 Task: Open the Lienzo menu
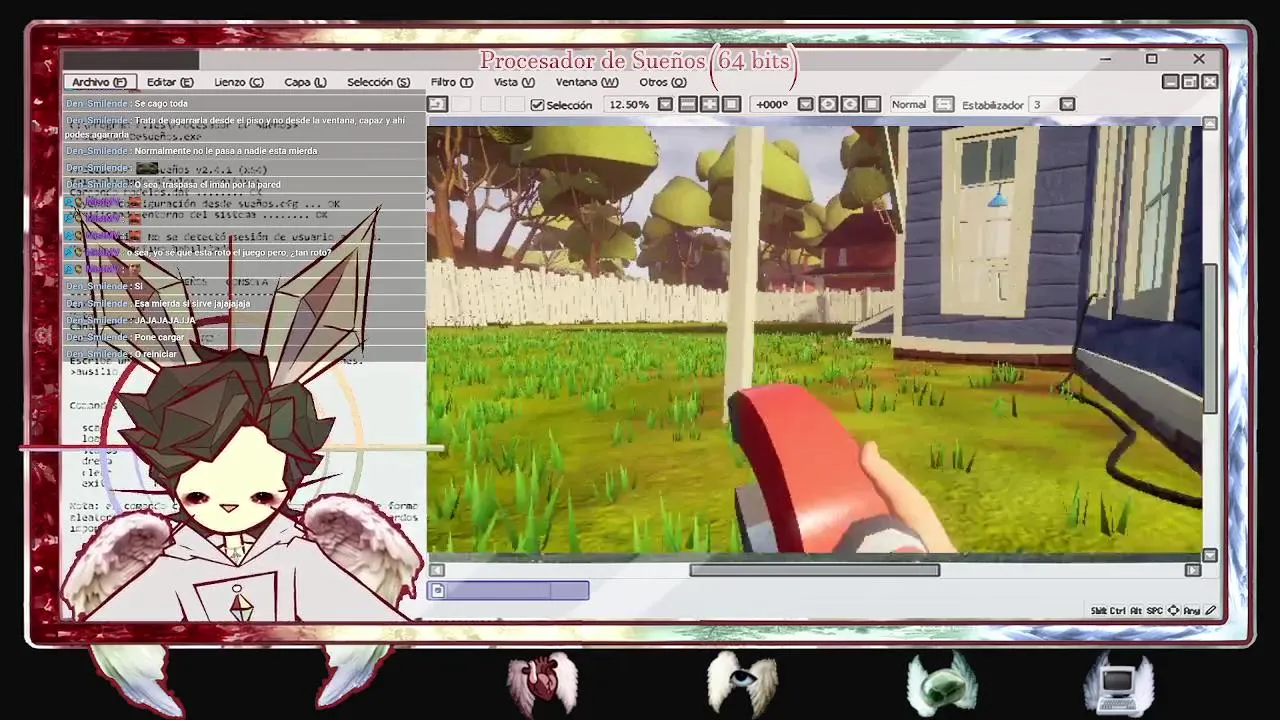point(239,82)
